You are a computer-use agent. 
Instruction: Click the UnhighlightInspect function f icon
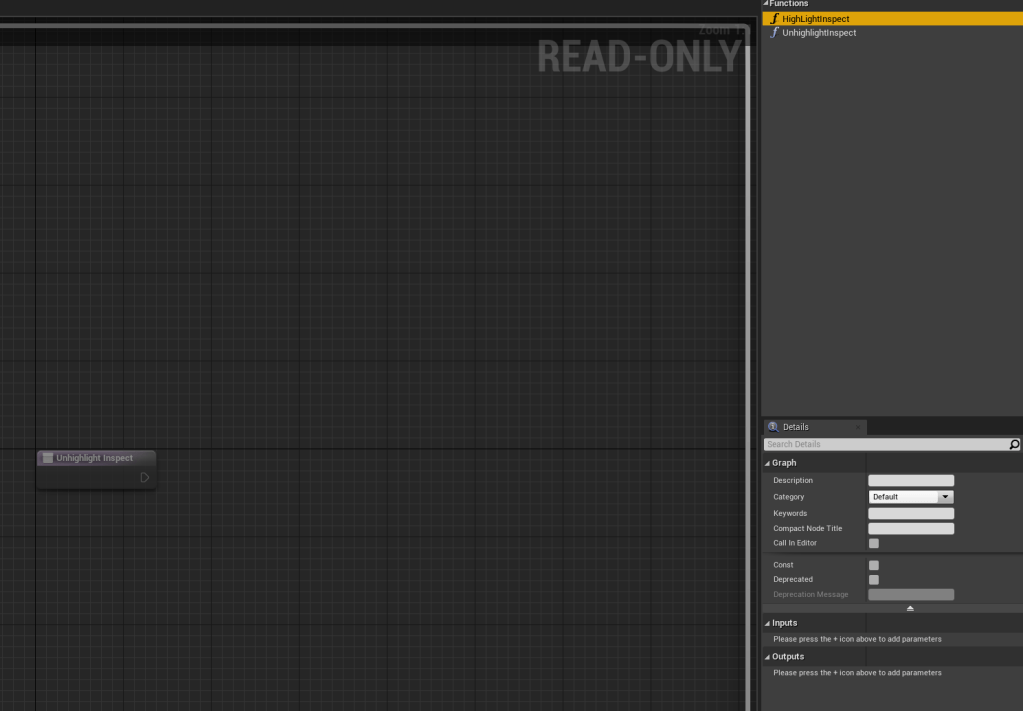point(774,33)
